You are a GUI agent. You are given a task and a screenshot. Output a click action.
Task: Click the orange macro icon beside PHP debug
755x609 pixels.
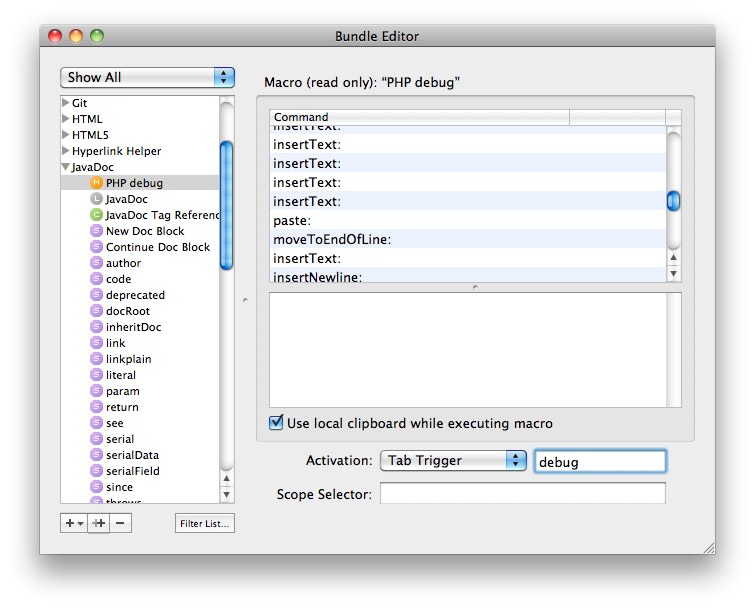tap(97, 183)
